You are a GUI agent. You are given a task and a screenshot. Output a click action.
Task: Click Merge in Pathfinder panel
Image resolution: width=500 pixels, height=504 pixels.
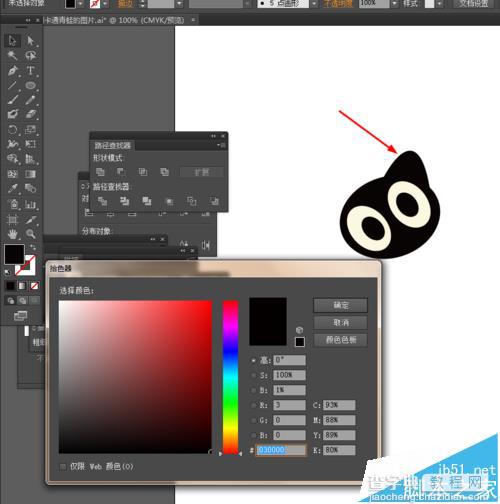tap(147, 201)
